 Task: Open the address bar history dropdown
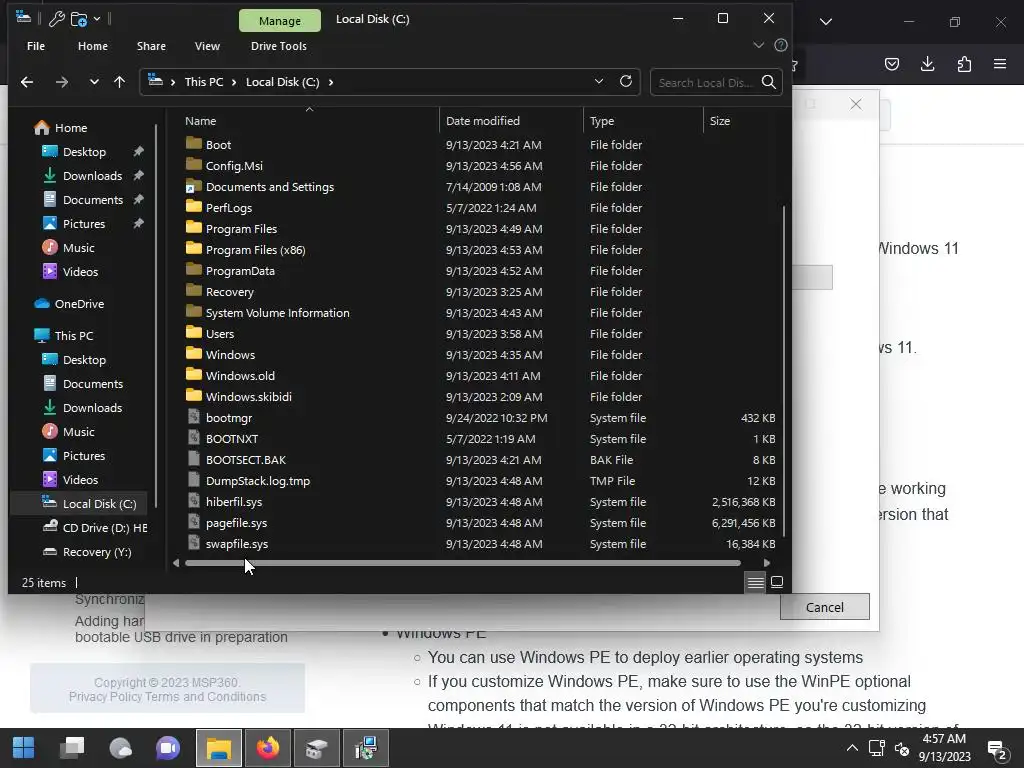click(x=599, y=82)
